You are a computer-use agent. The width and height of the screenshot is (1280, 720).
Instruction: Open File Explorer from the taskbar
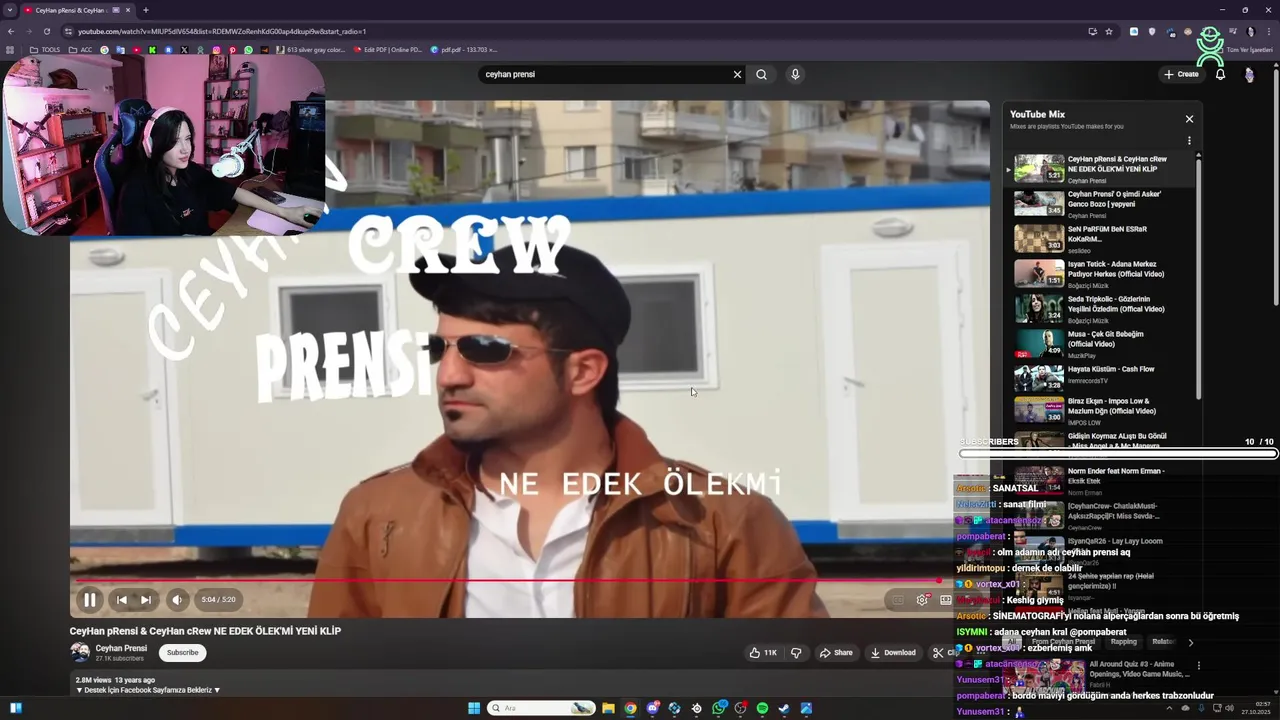pyautogui.click(x=608, y=708)
